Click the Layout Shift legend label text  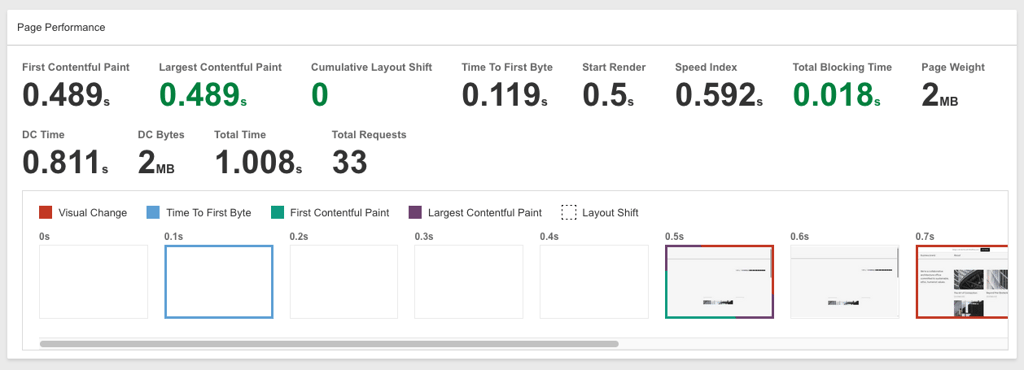click(x=610, y=213)
